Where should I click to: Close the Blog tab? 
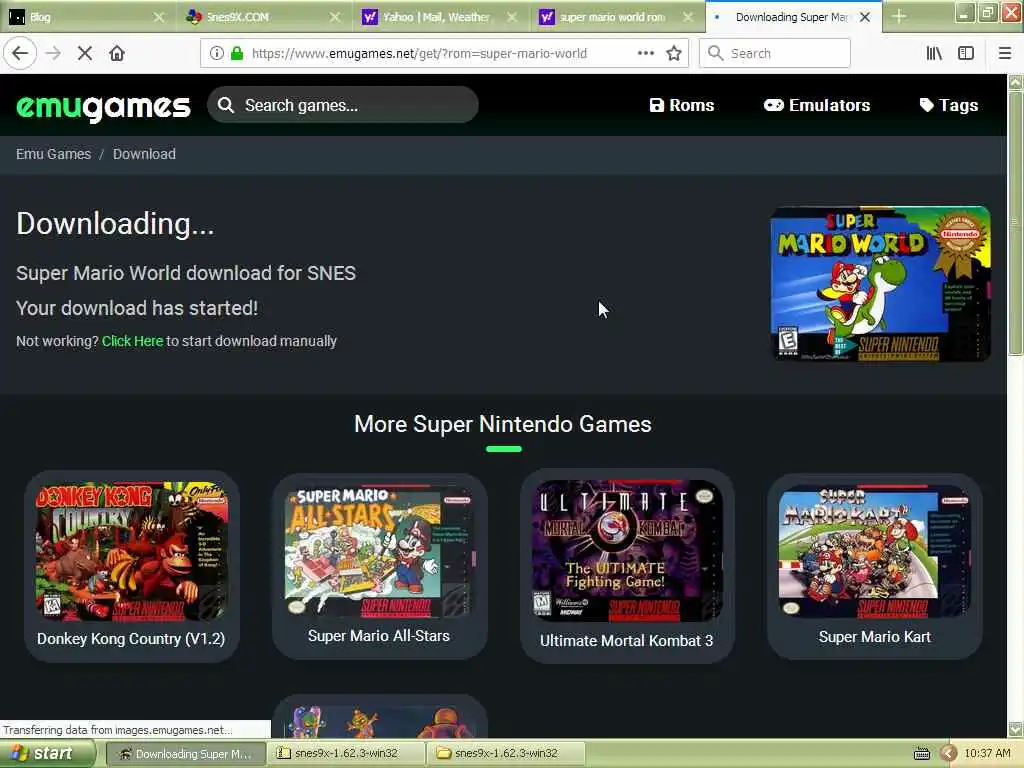(x=159, y=17)
